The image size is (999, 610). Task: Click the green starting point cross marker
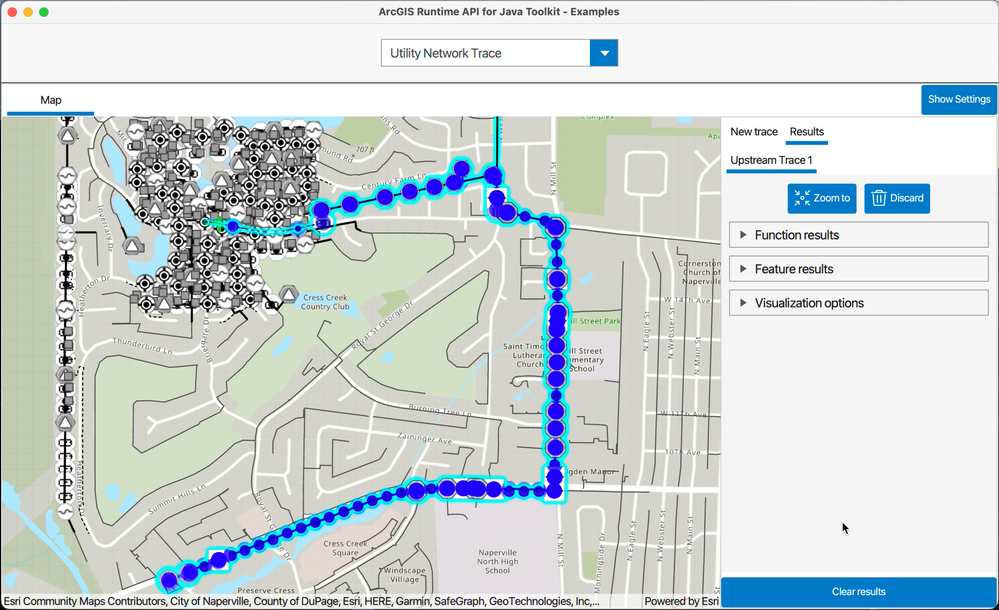(219, 223)
